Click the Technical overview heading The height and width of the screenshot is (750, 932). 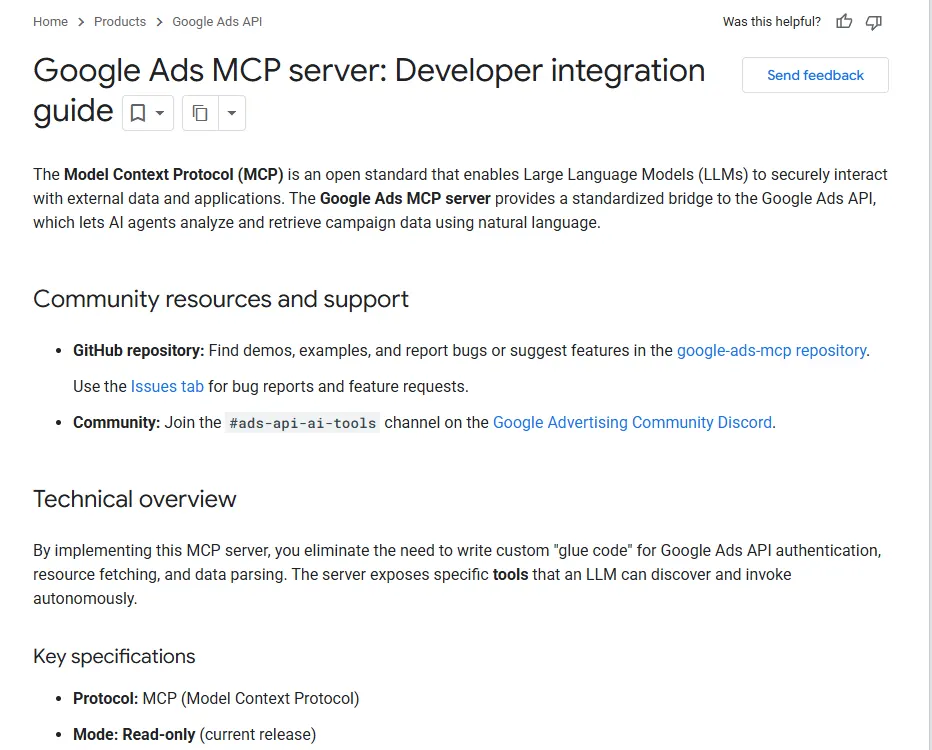(x=135, y=499)
